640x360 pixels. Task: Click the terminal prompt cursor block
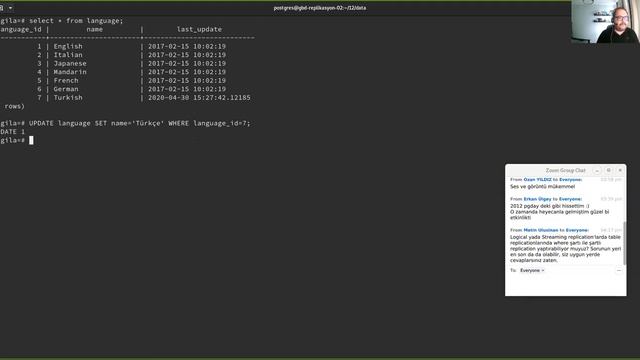31,140
